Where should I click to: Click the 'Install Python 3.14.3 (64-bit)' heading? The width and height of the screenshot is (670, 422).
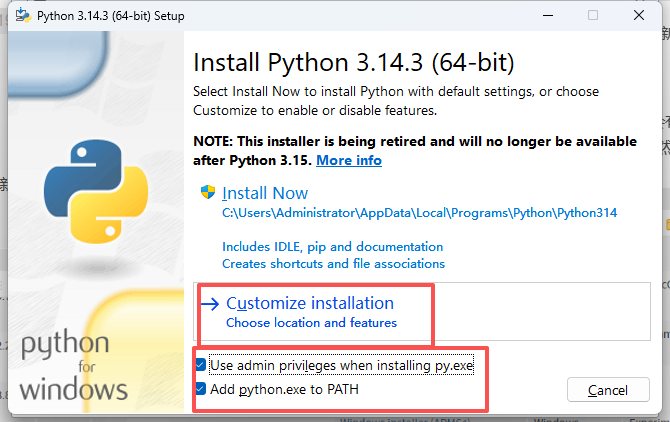tap(354, 62)
